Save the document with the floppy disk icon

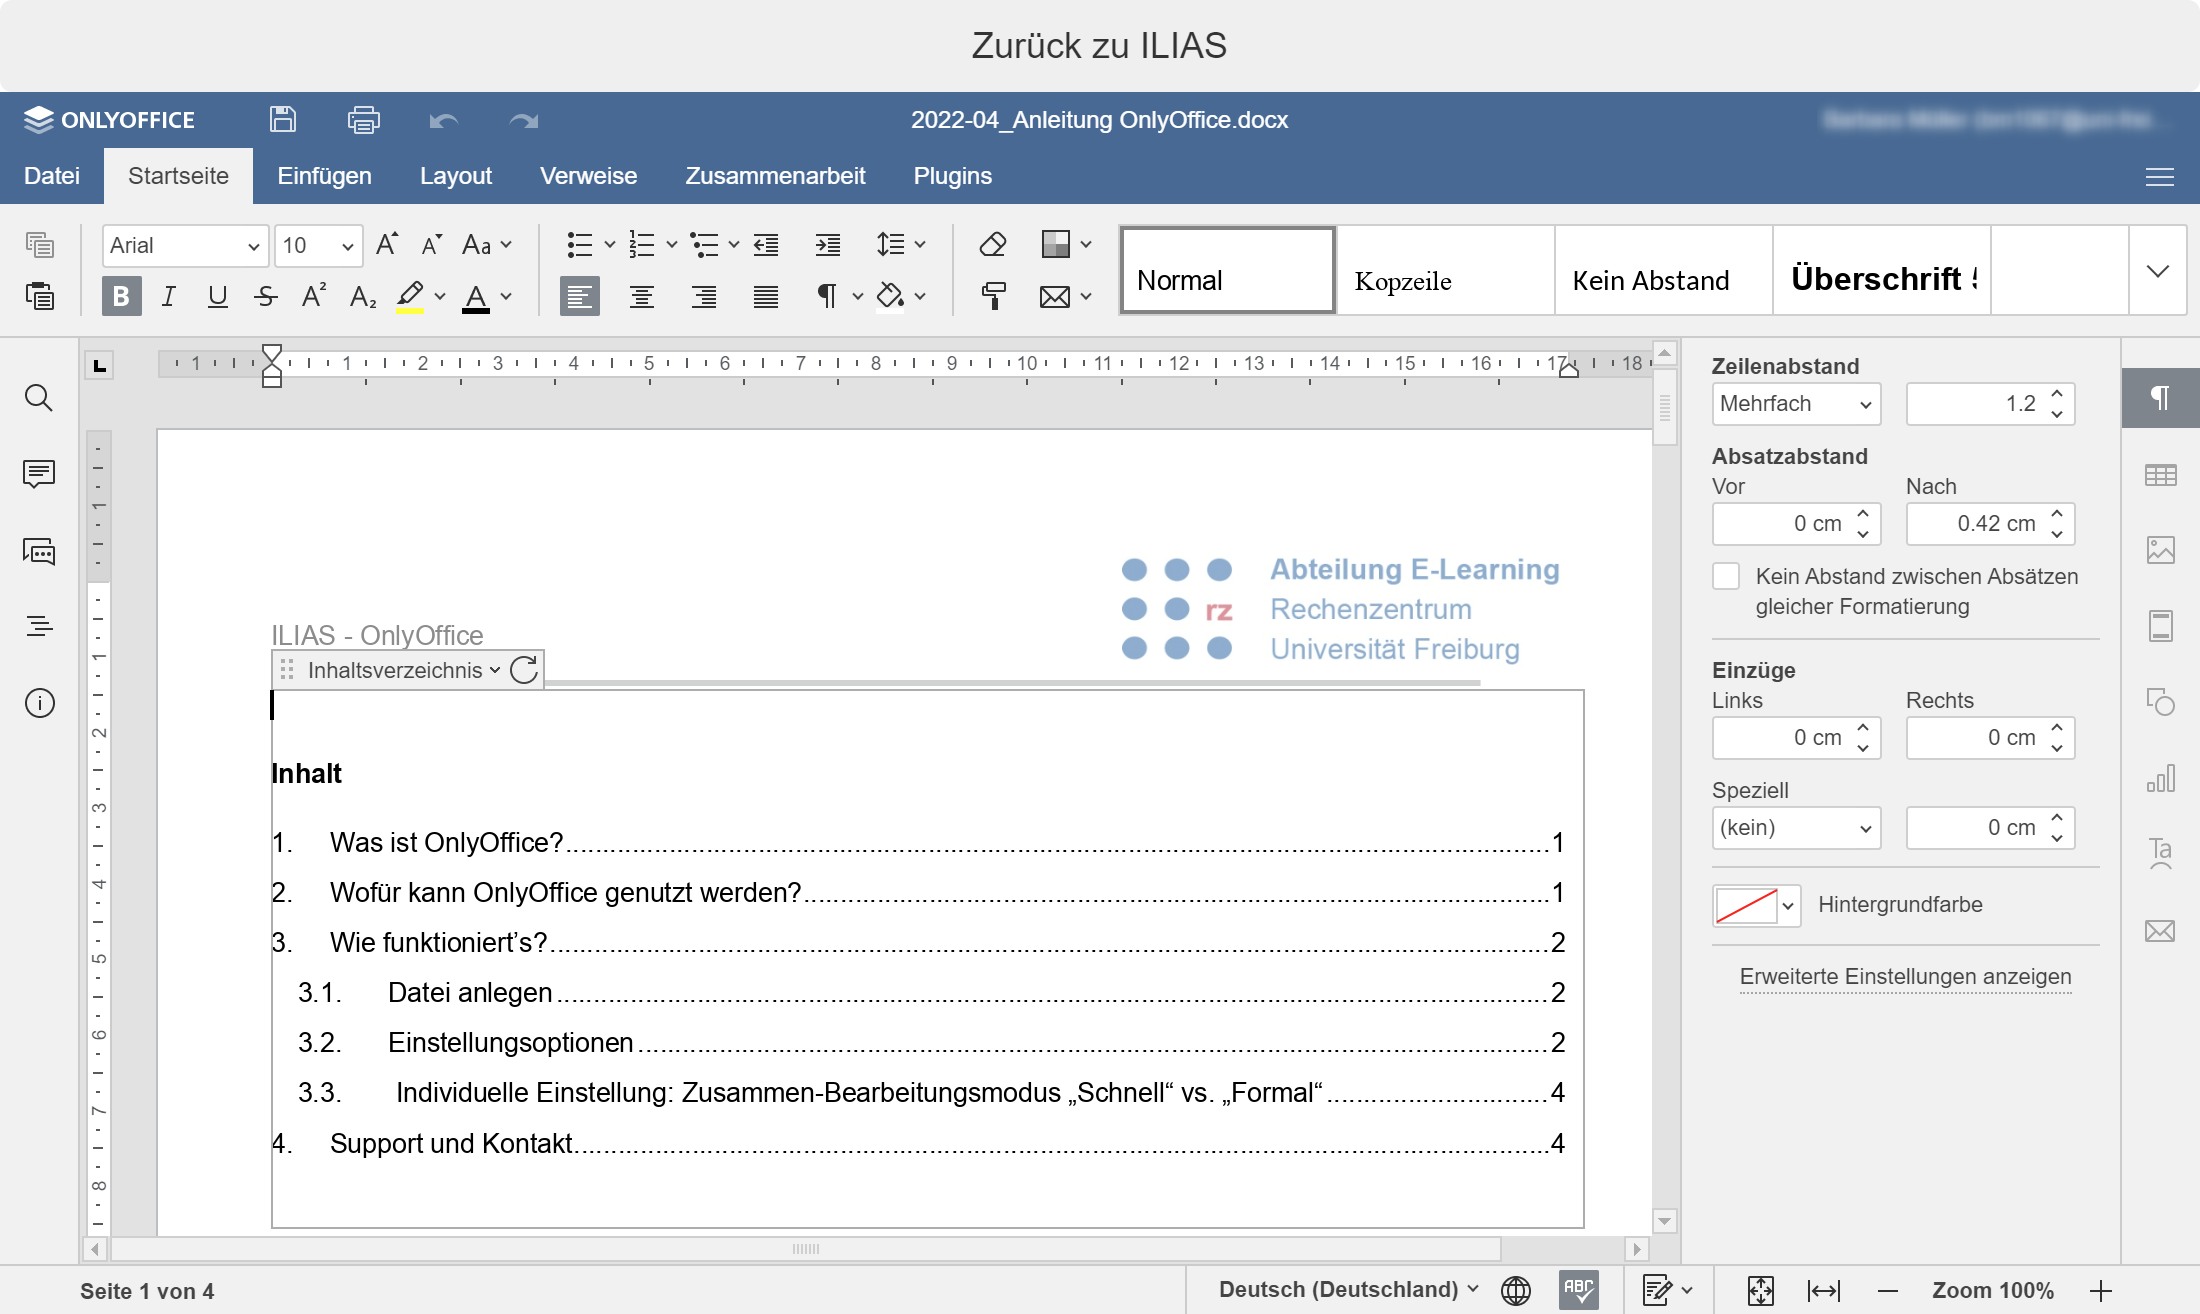click(x=283, y=120)
